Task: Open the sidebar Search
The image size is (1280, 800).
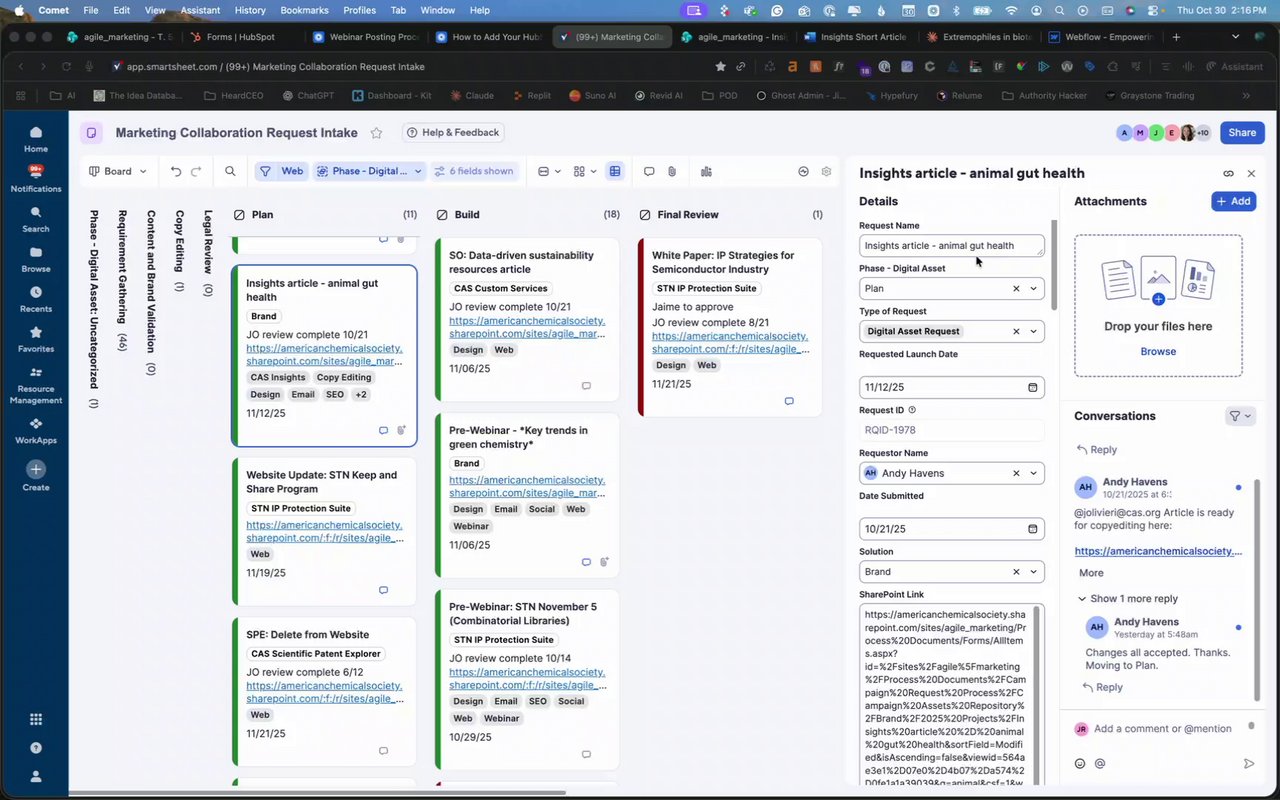Action: 36,219
